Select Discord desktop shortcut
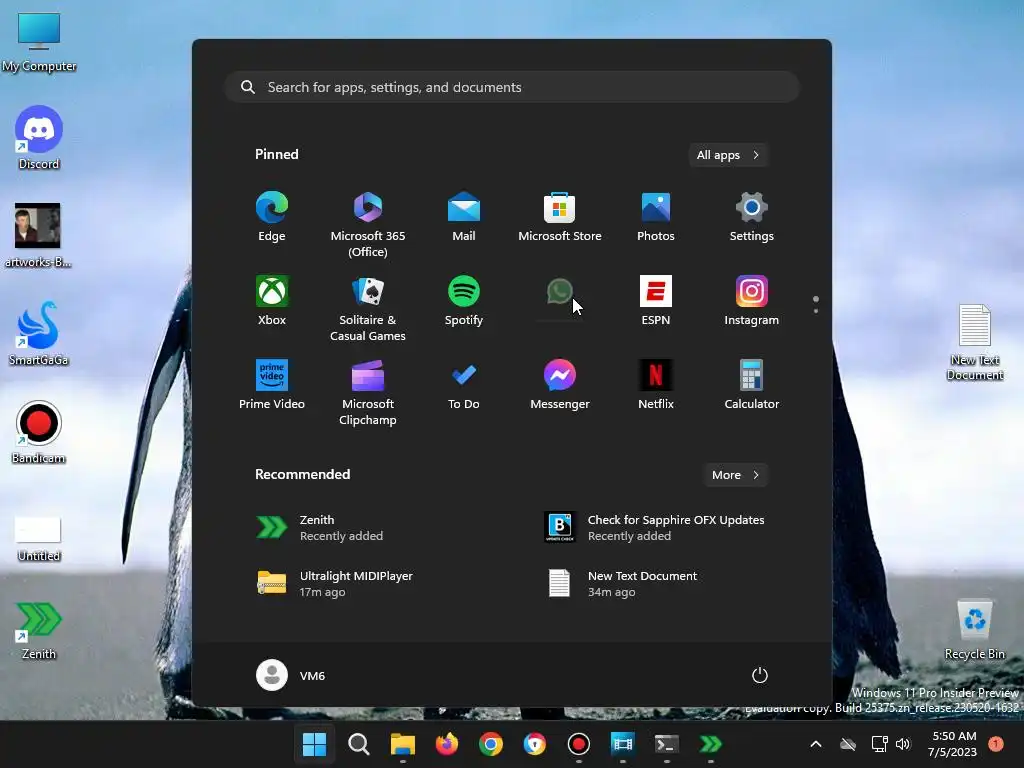The image size is (1024, 768). point(39,138)
